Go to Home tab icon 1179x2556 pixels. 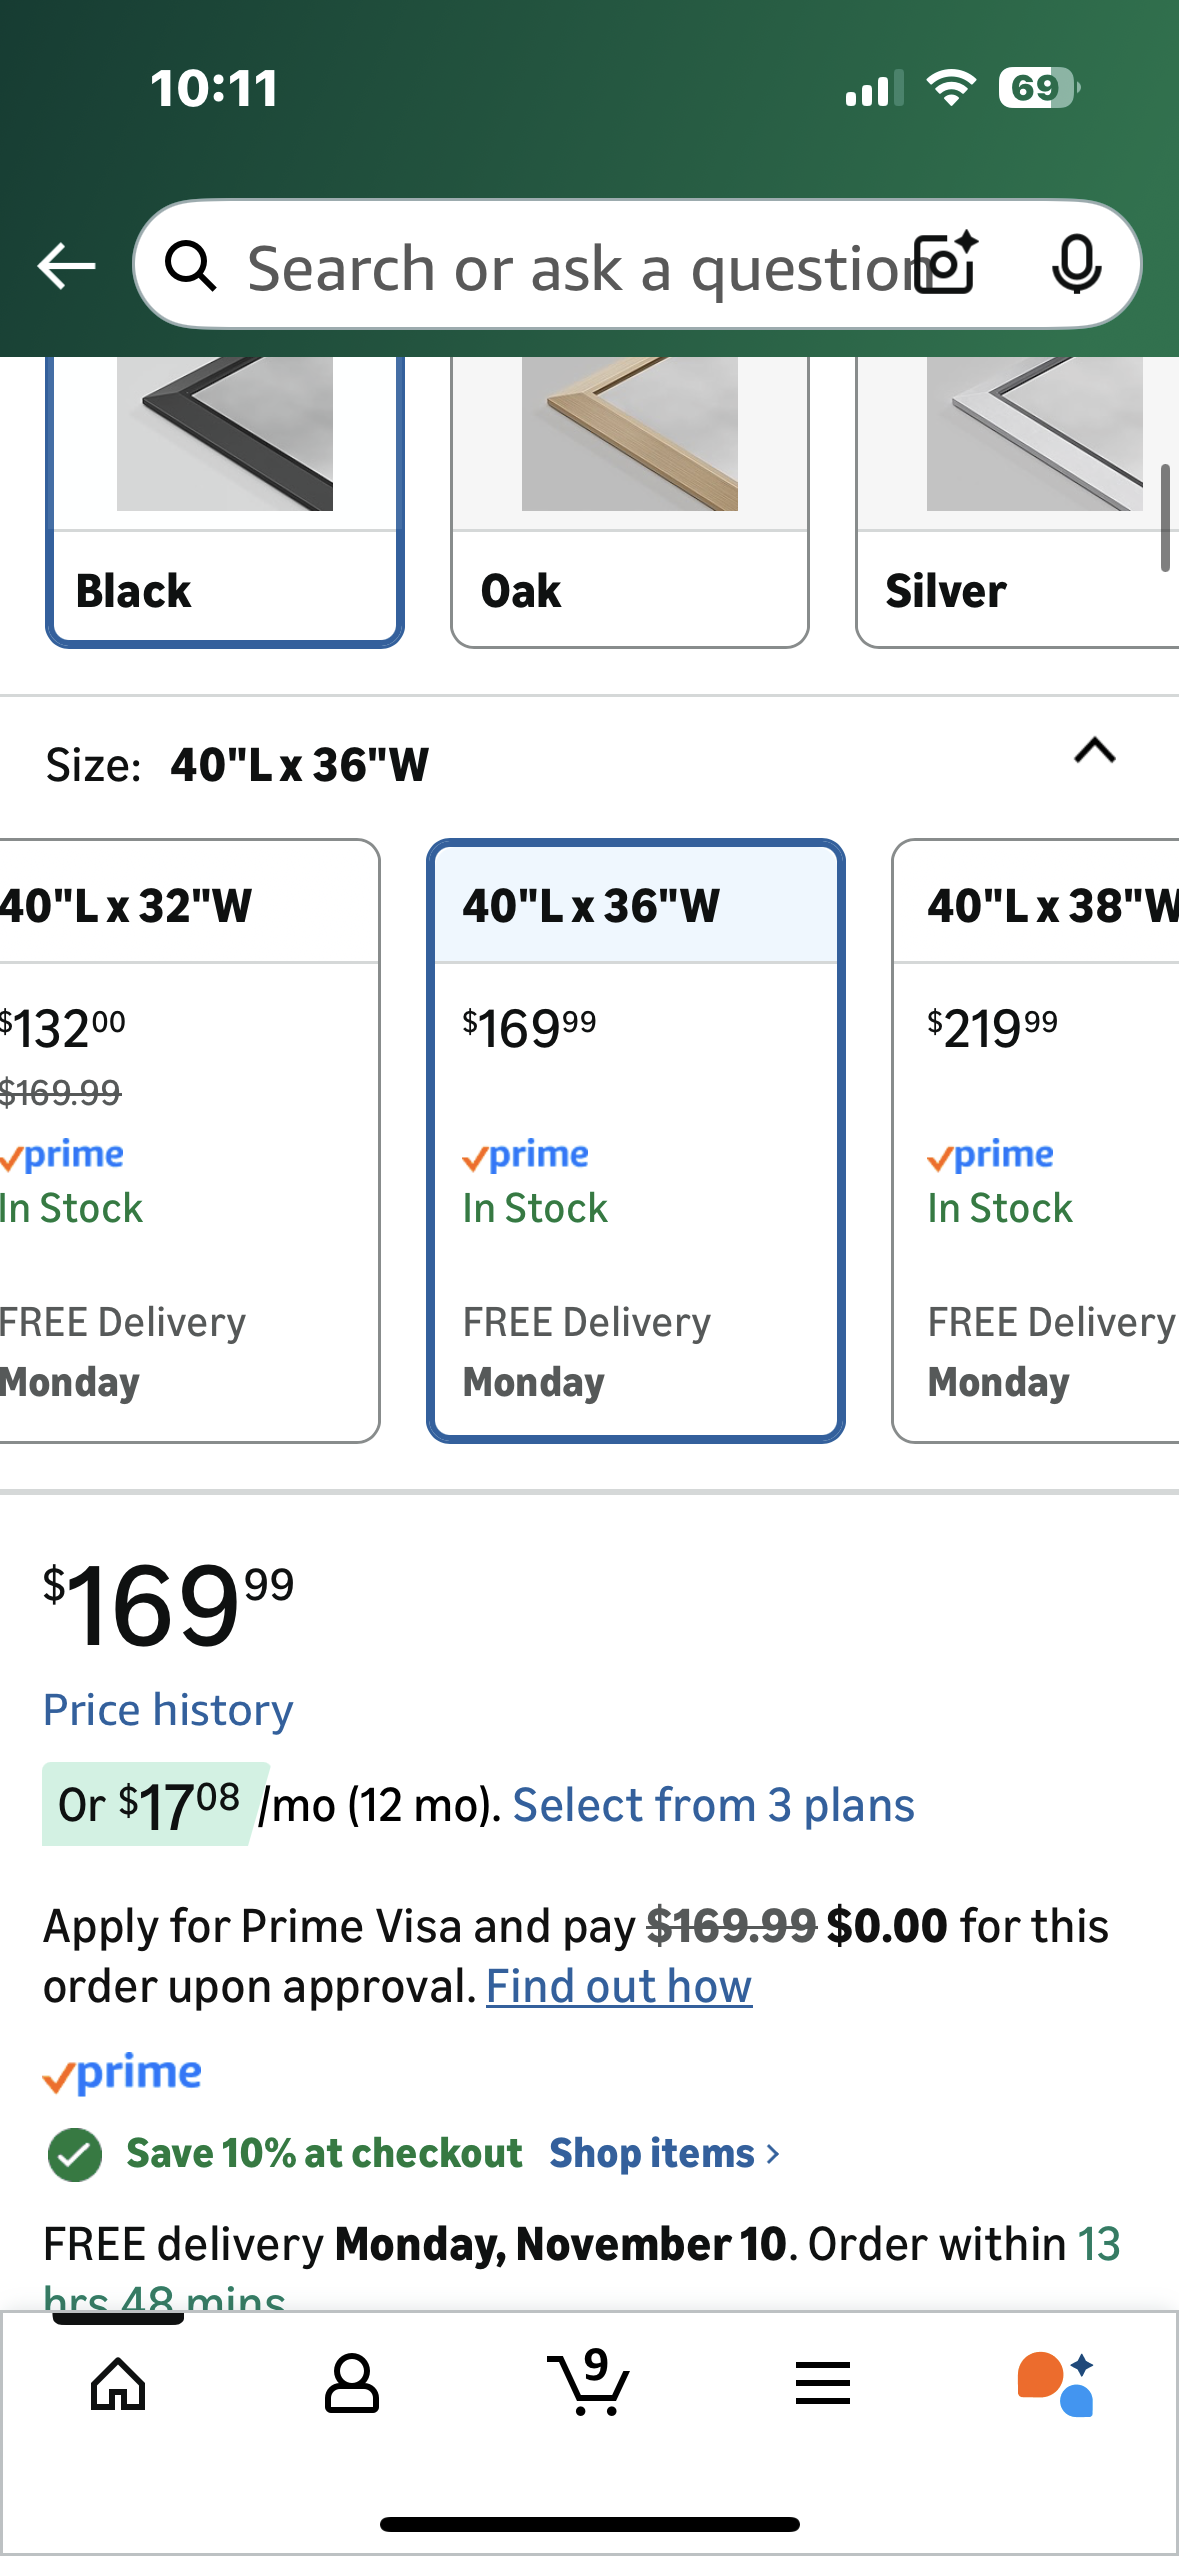point(118,2384)
